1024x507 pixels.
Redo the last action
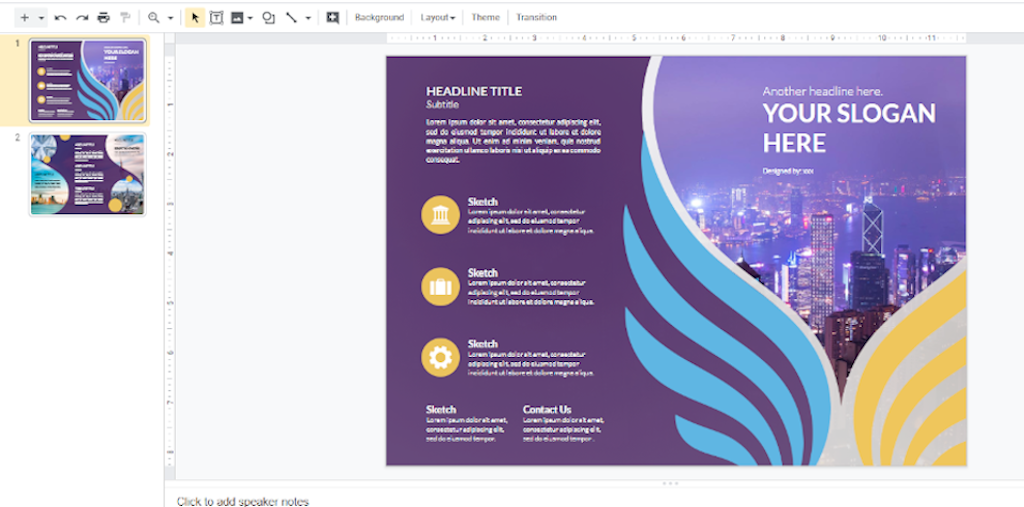coord(82,18)
